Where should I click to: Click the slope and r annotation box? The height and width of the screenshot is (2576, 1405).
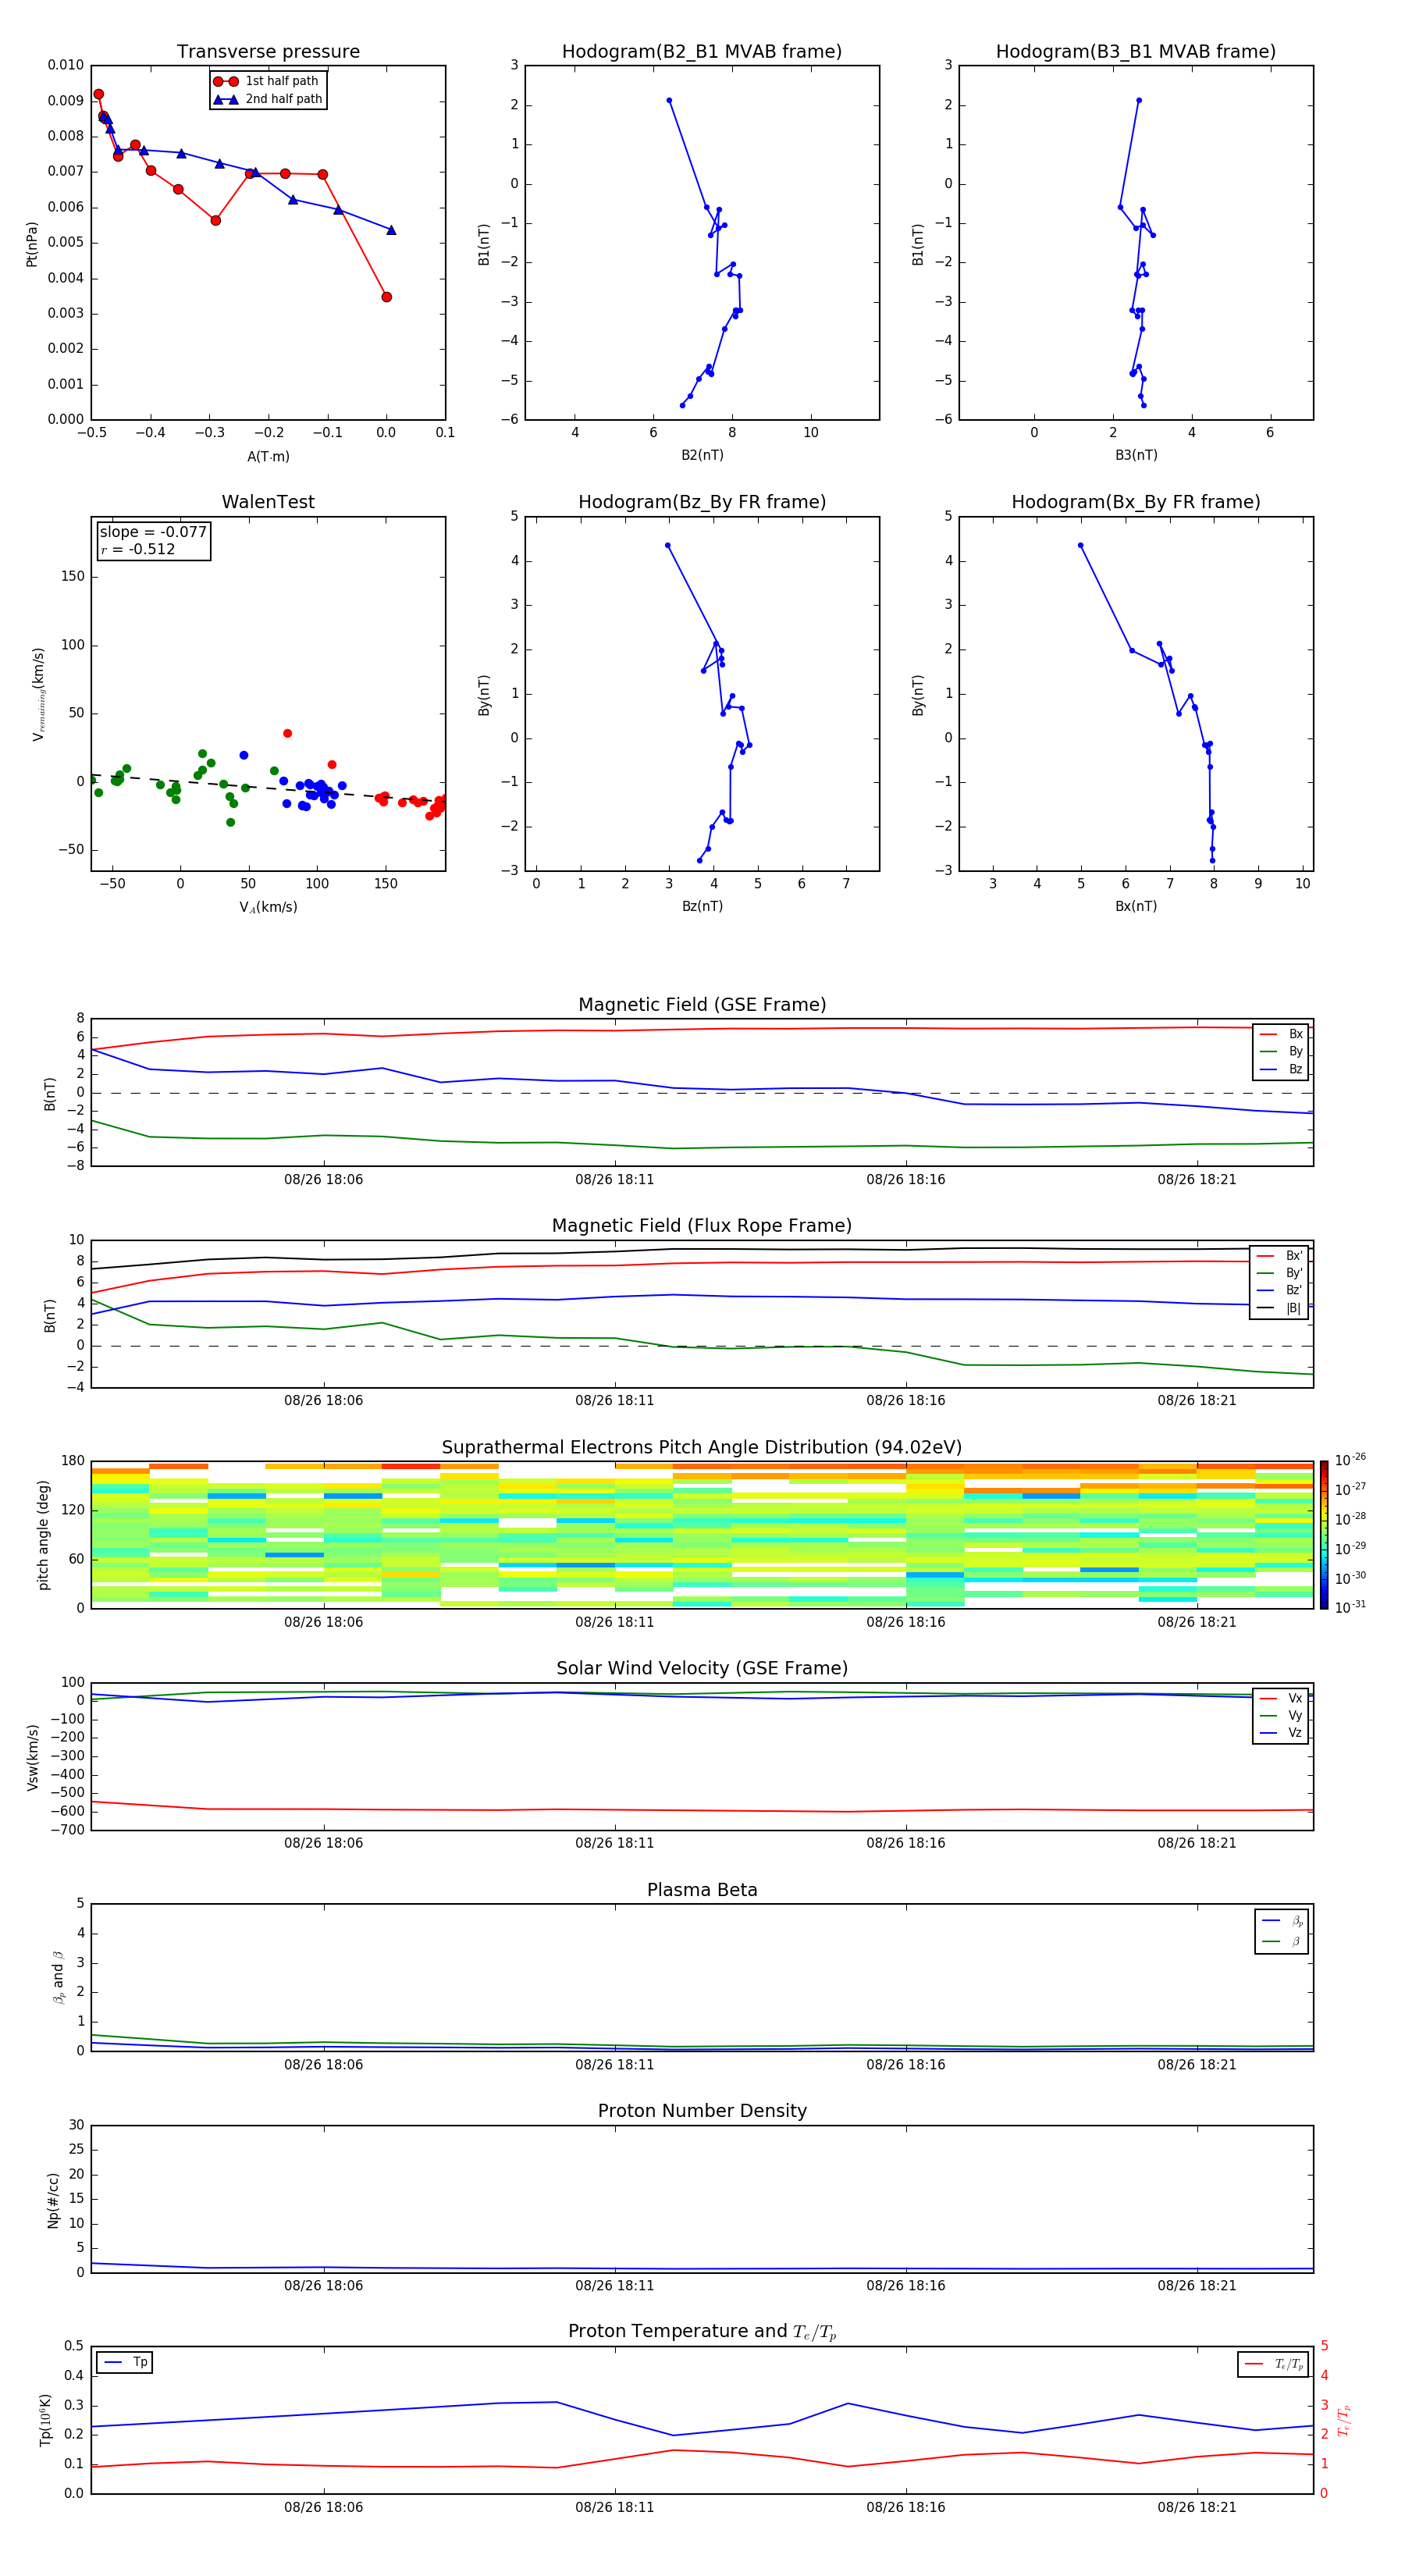[x=153, y=540]
